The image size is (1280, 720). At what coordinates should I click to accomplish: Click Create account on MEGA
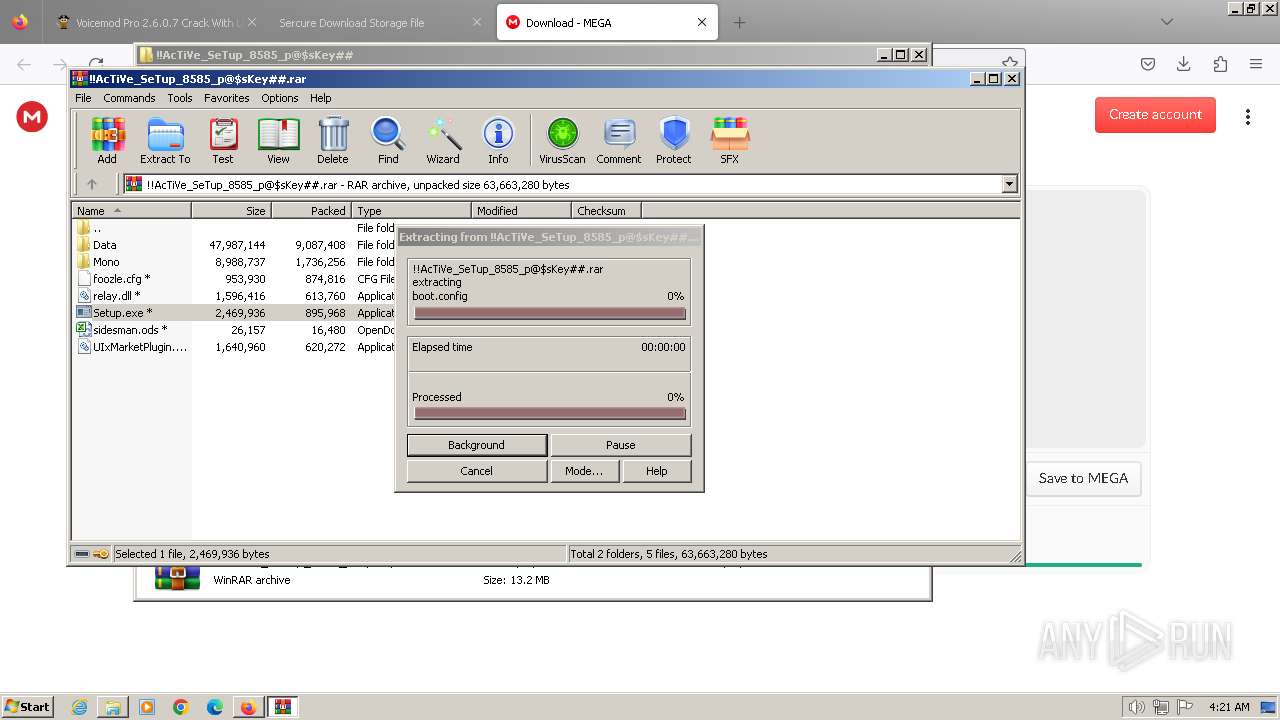click(1155, 115)
